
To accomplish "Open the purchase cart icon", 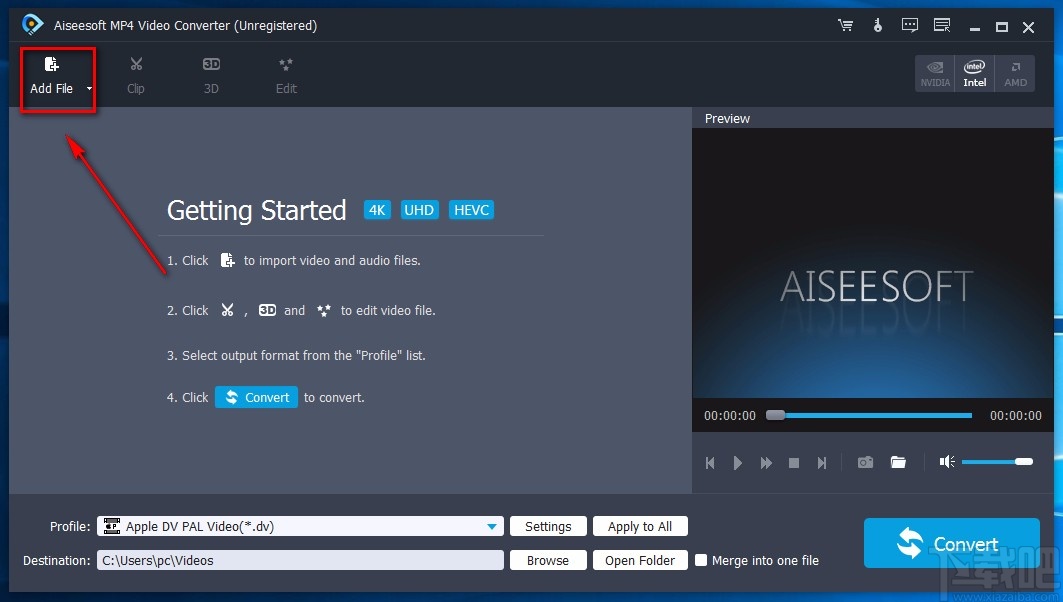I will pyautogui.click(x=845, y=26).
